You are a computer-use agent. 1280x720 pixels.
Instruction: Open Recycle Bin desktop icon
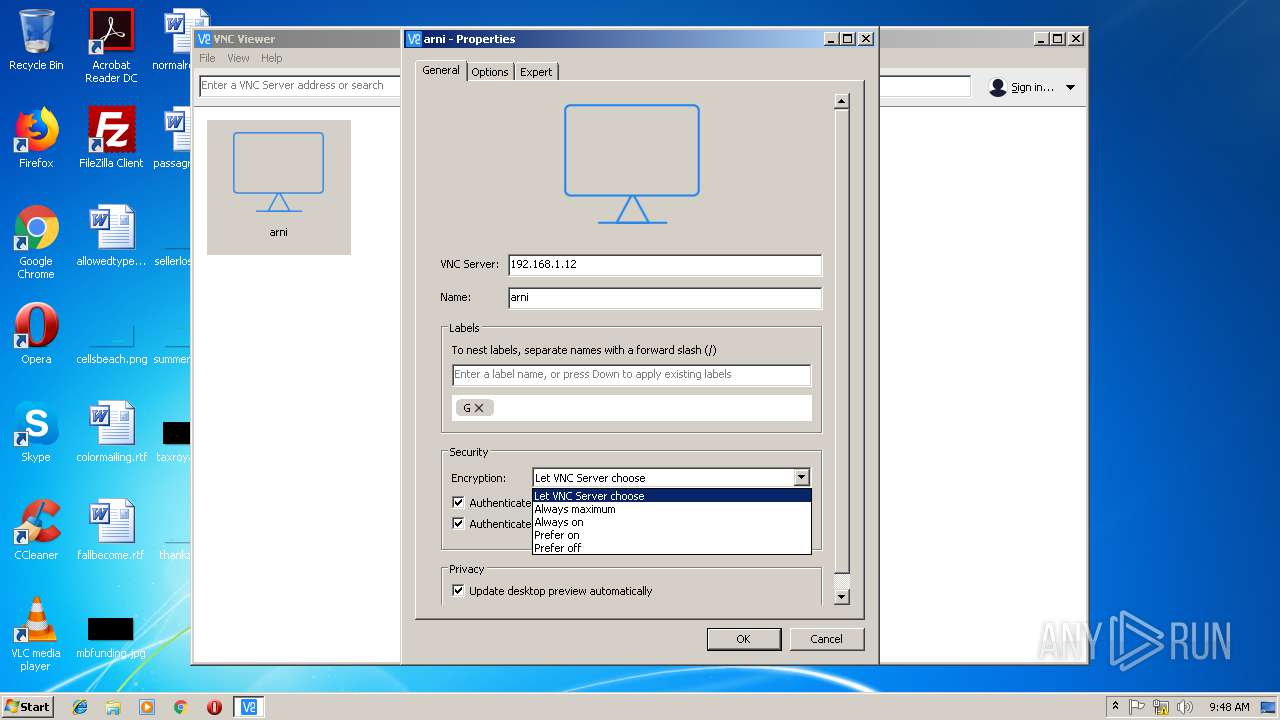tap(36, 40)
